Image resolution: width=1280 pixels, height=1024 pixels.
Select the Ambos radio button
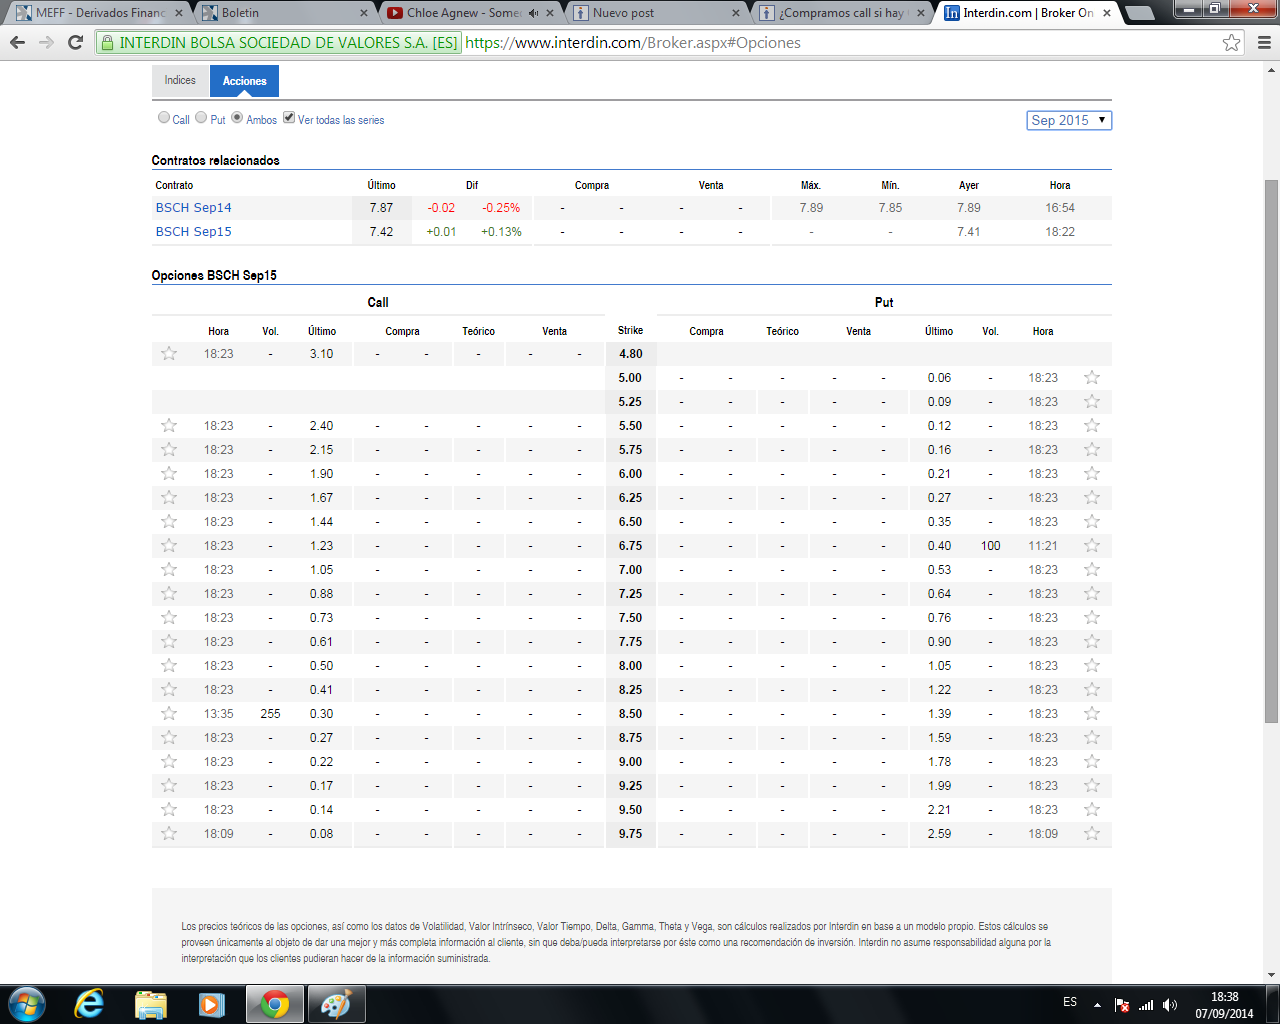pos(237,117)
